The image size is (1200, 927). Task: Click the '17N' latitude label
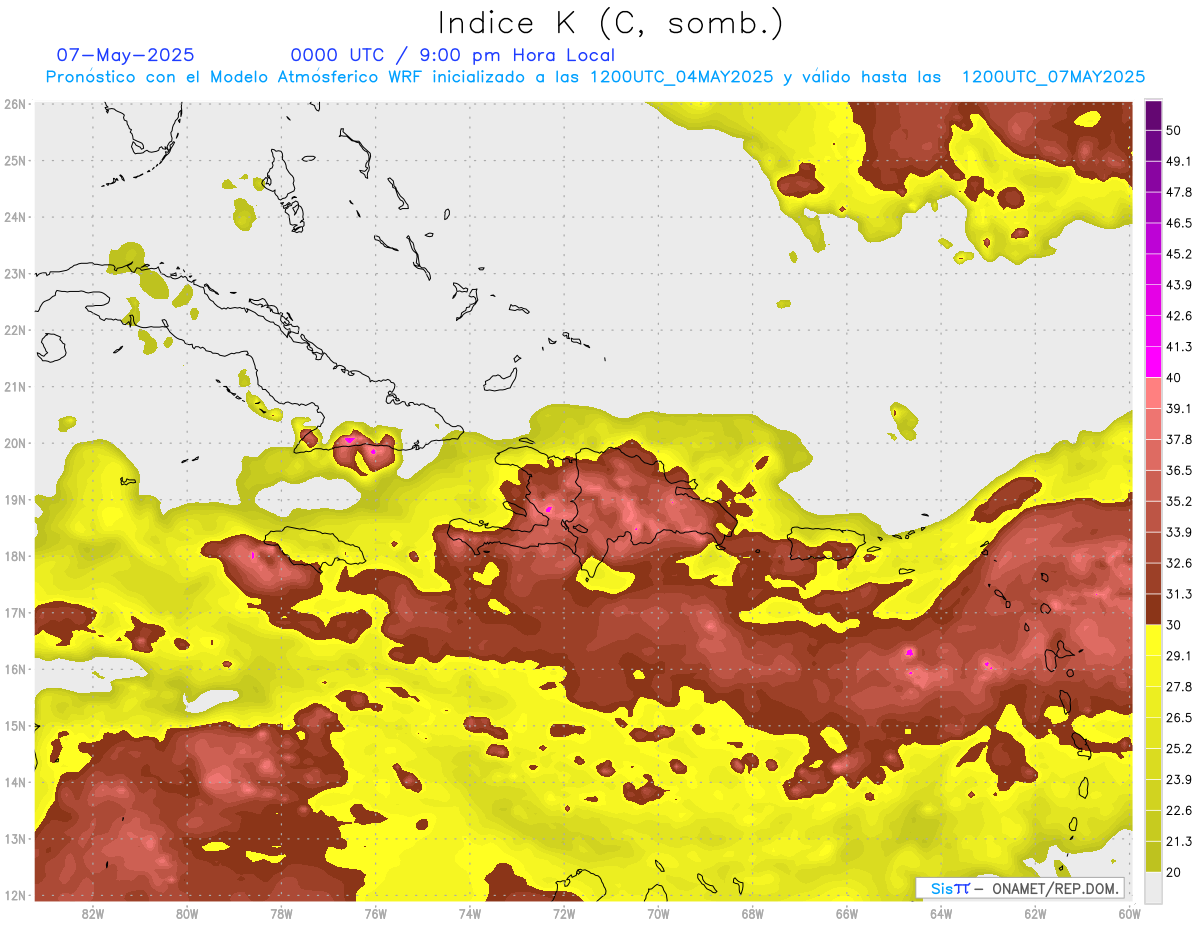pos(15,612)
